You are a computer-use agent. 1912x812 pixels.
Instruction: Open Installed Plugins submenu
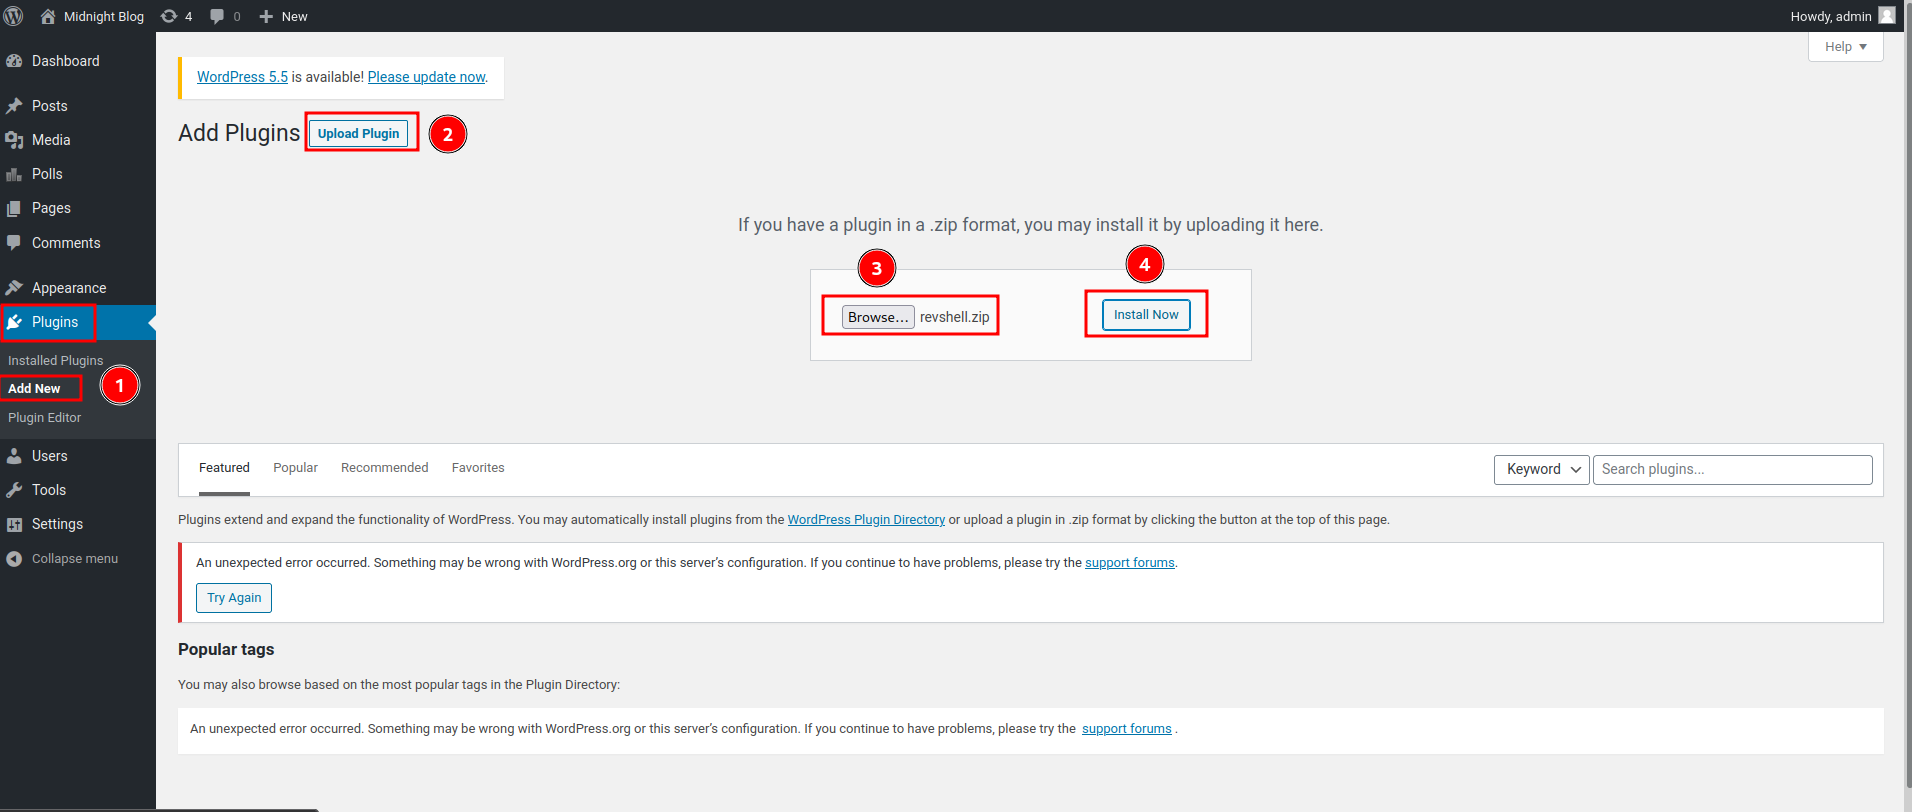[55, 360]
